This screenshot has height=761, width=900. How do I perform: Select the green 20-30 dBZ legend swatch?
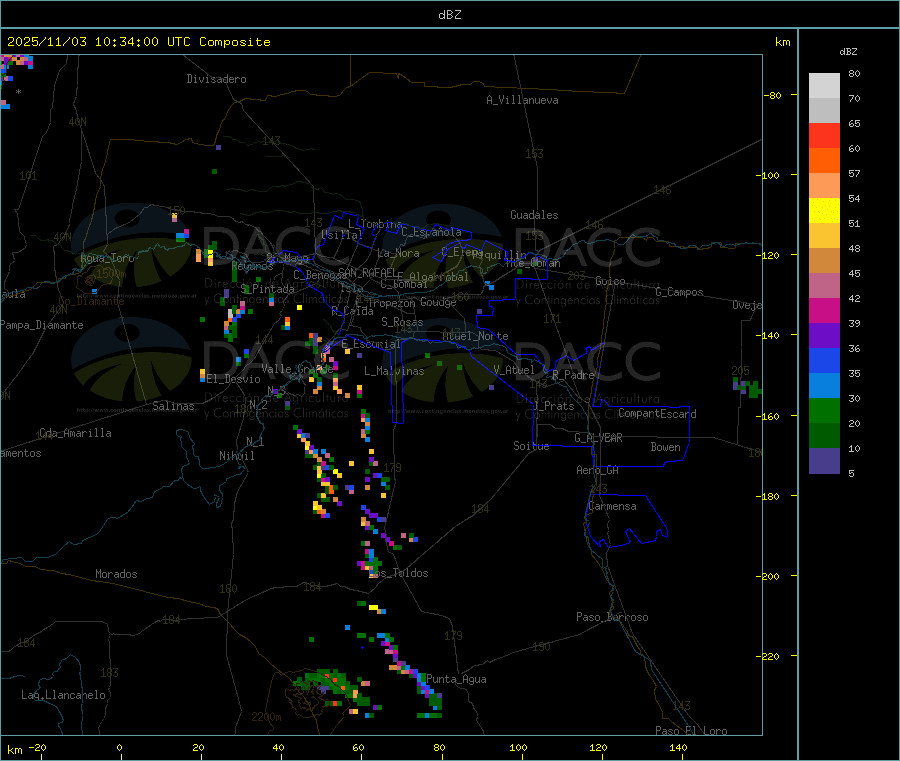(824, 410)
